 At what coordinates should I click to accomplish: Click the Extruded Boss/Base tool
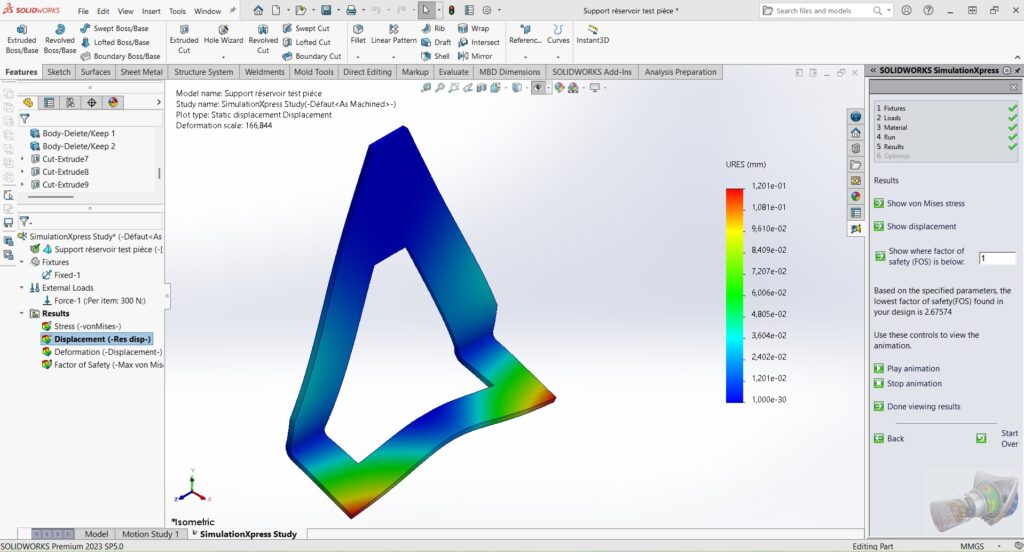tap(21, 38)
